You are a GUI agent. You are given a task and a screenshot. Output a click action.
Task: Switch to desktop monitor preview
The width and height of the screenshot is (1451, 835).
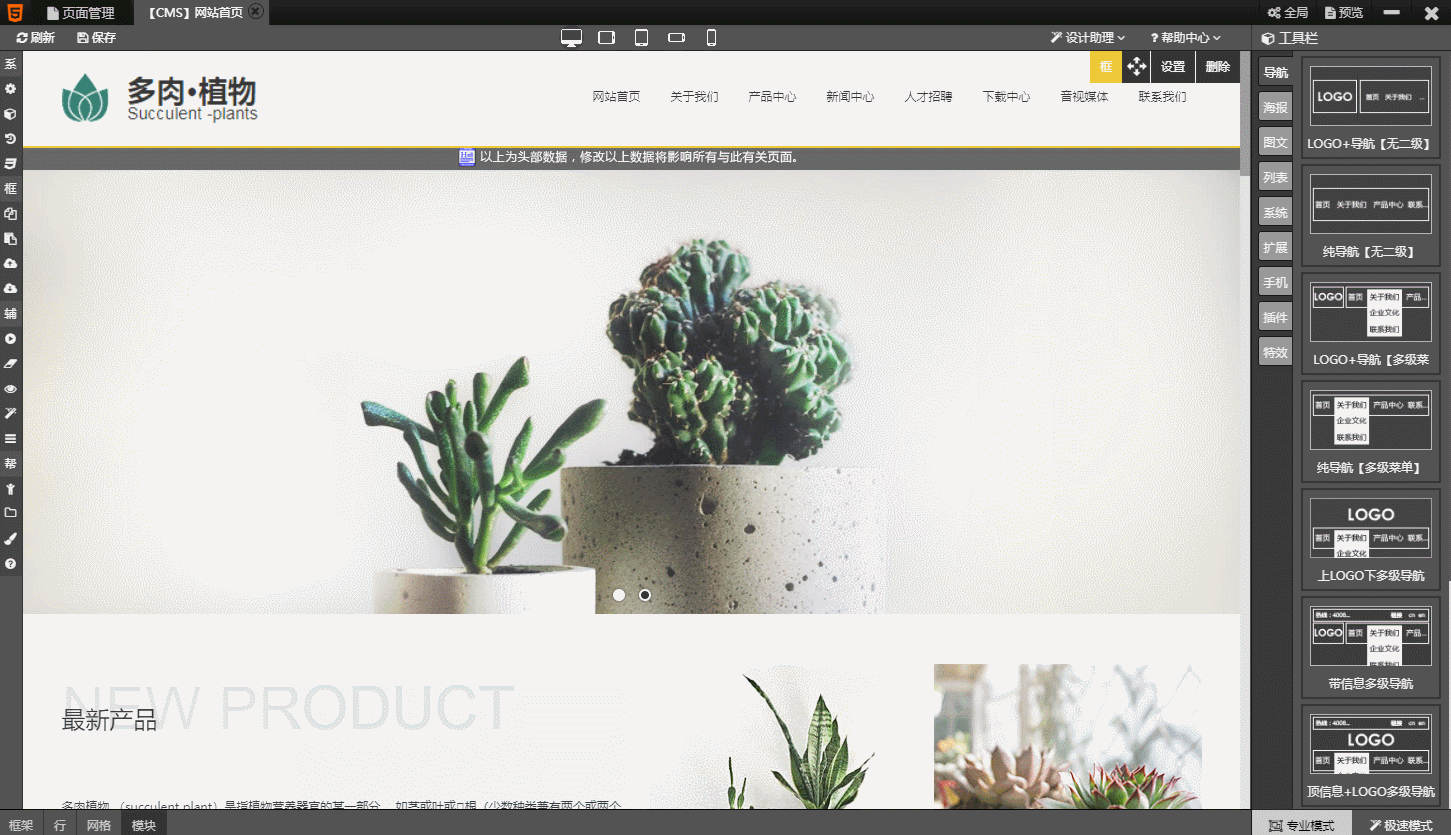(571, 38)
